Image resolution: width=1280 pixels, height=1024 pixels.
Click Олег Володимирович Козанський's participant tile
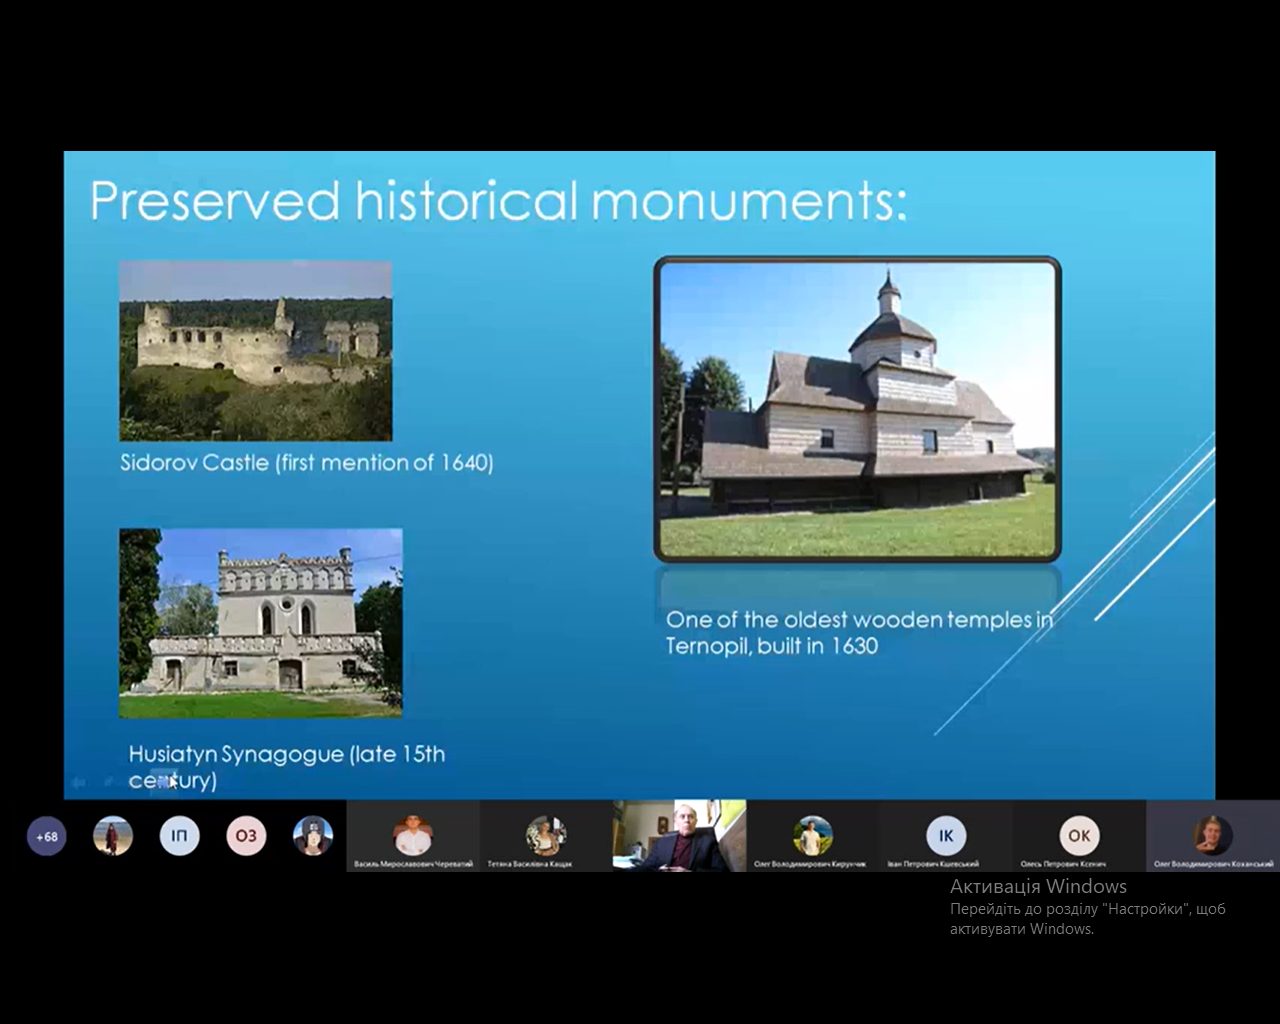point(1212,835)
